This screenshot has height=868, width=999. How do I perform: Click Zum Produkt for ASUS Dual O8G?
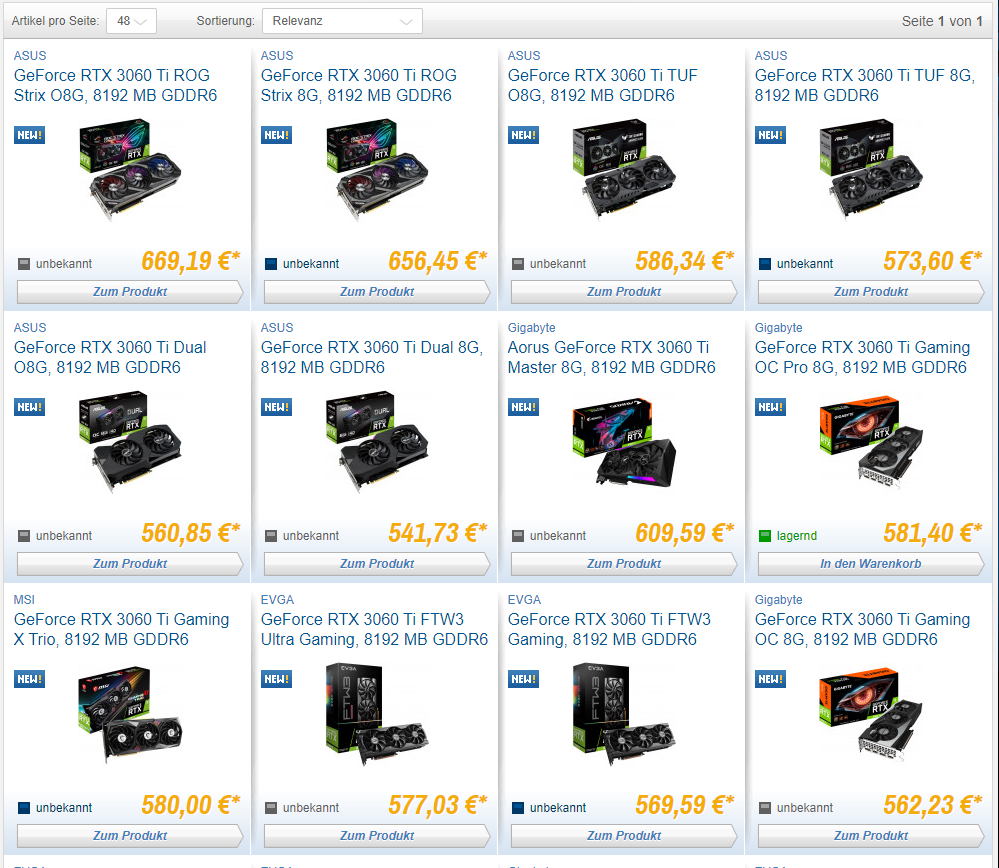pyautogui.click(x=130, y=563)
